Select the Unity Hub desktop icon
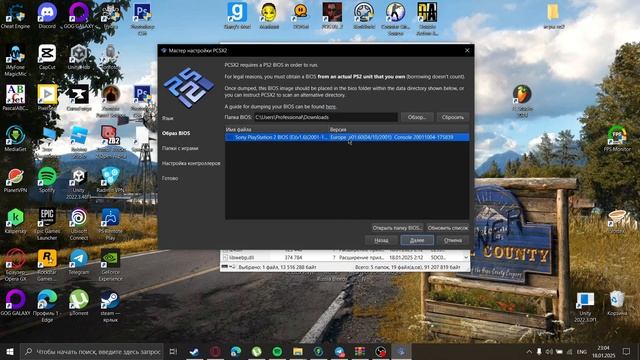640x360 pixels. click(79, 57)
